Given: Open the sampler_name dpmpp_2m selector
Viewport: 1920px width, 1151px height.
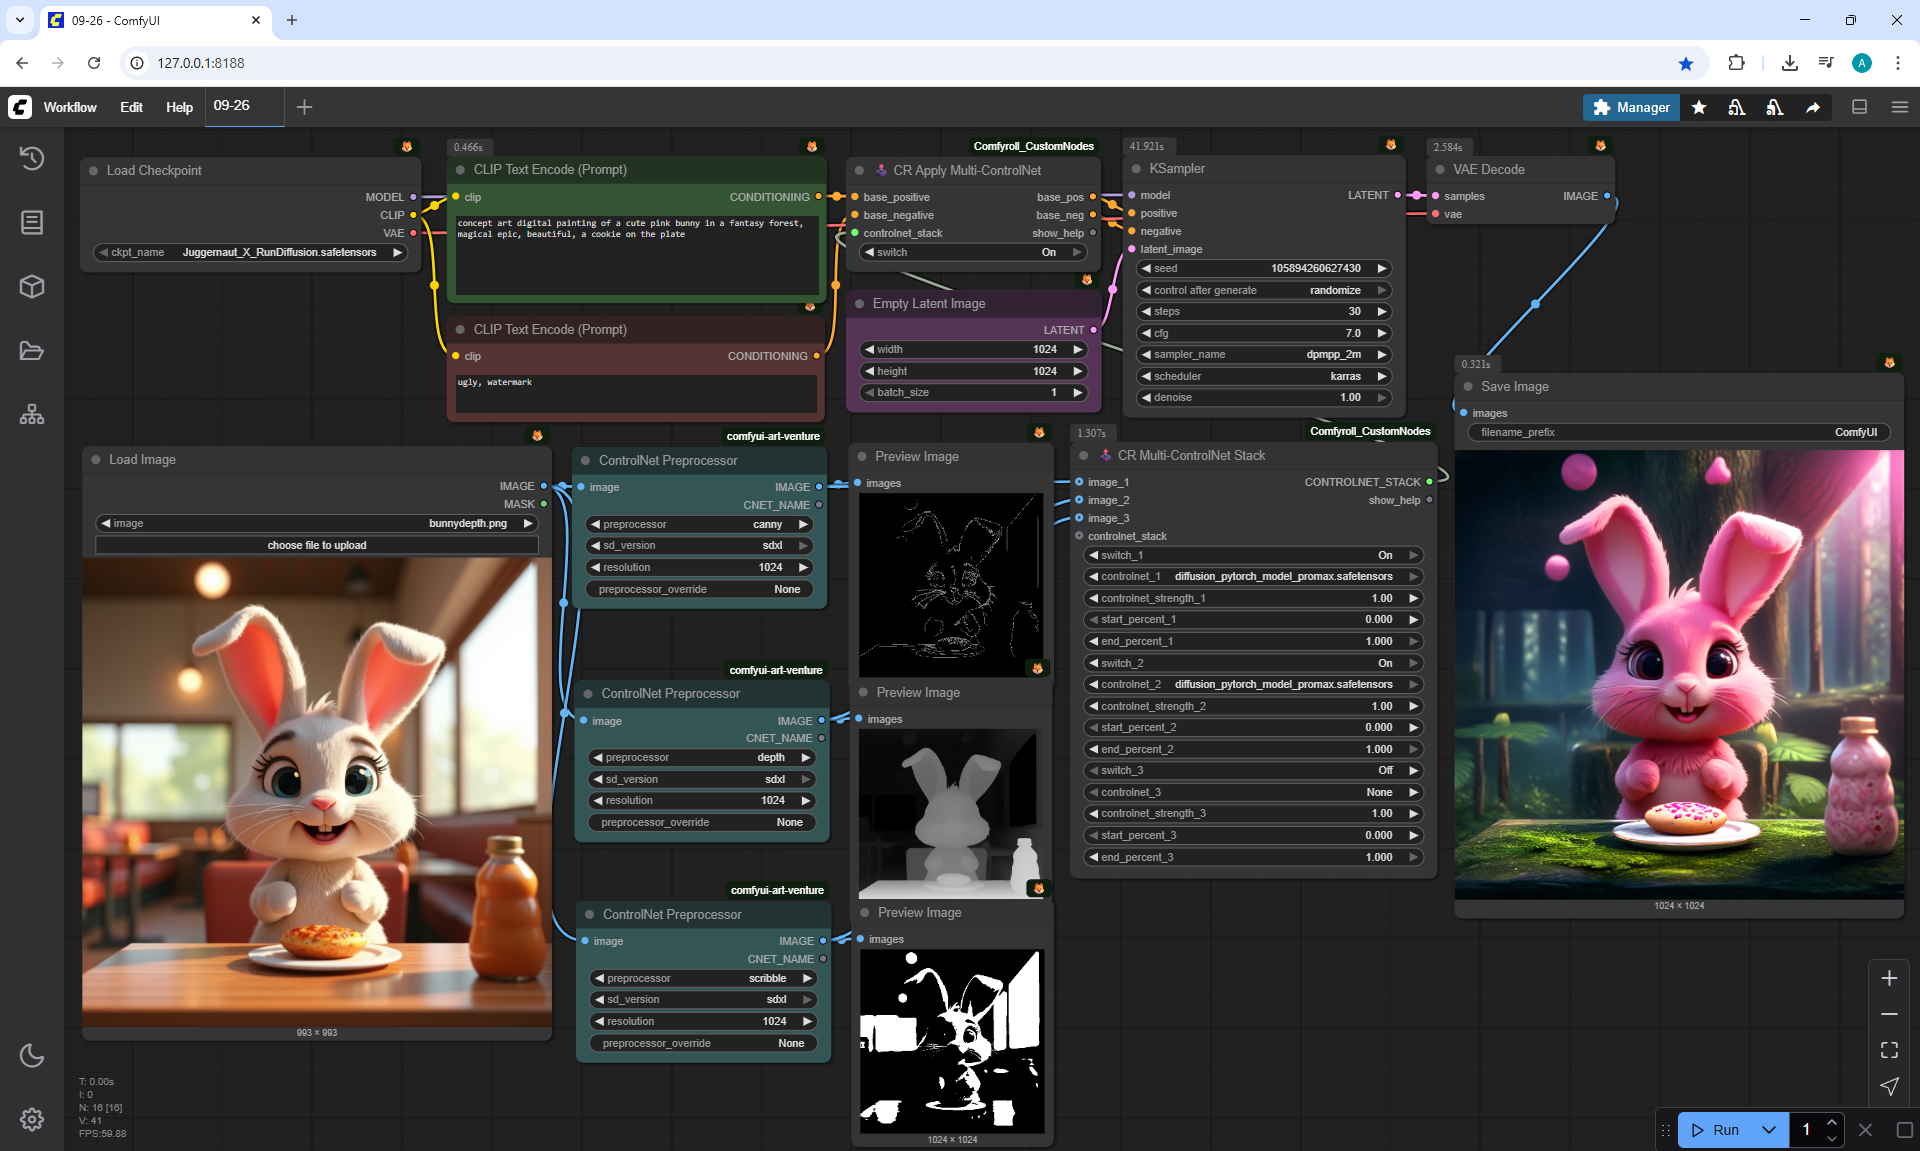Looking at the screenshot, I should pos(1264,355).
